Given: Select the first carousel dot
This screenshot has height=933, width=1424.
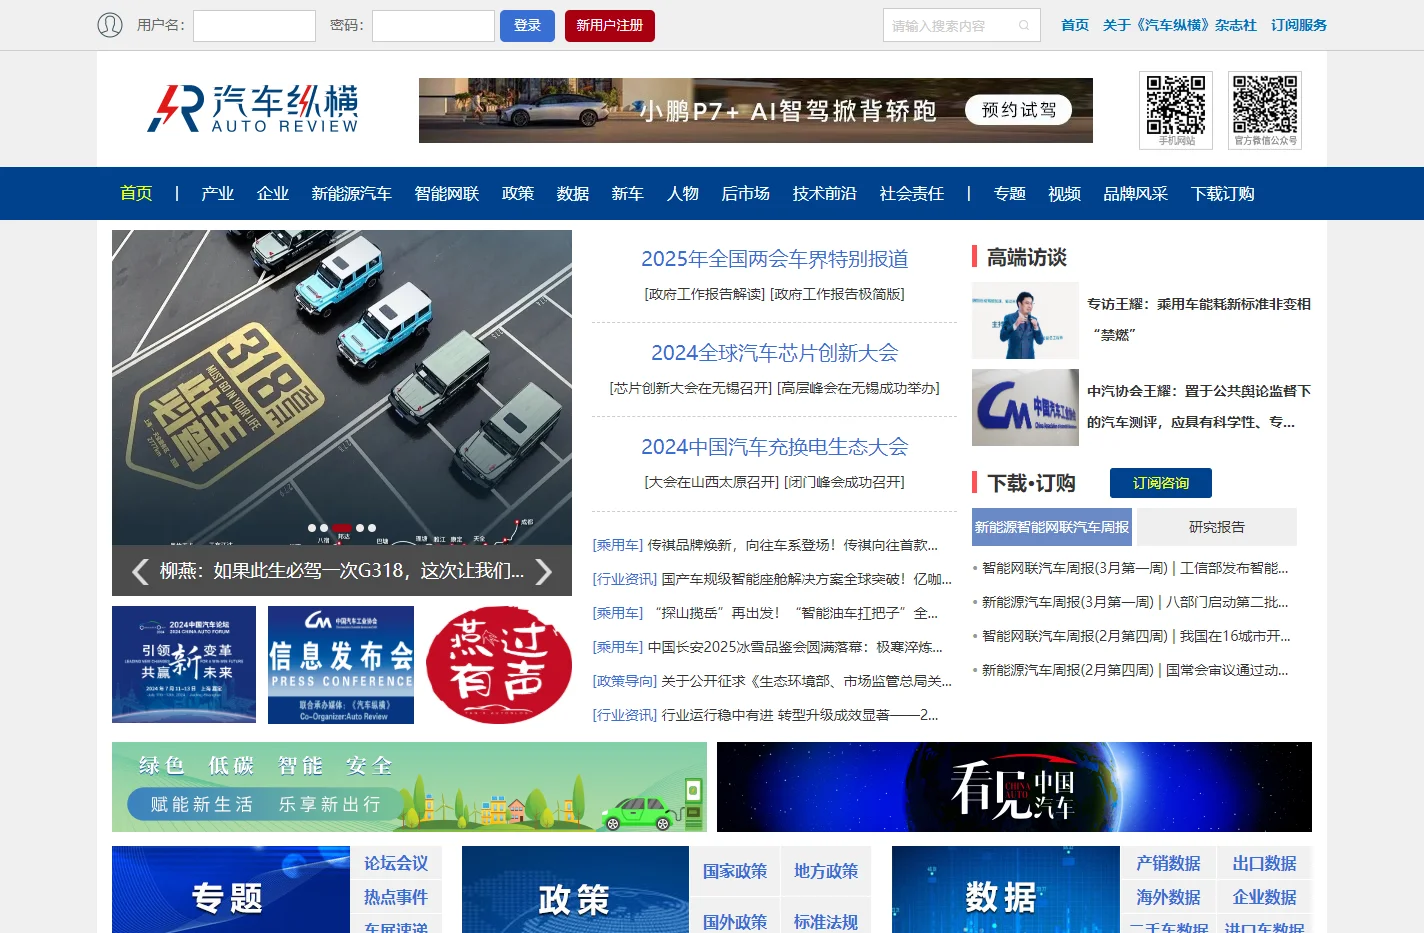Looking at the screenshot, I should click(x=311, y=528).
